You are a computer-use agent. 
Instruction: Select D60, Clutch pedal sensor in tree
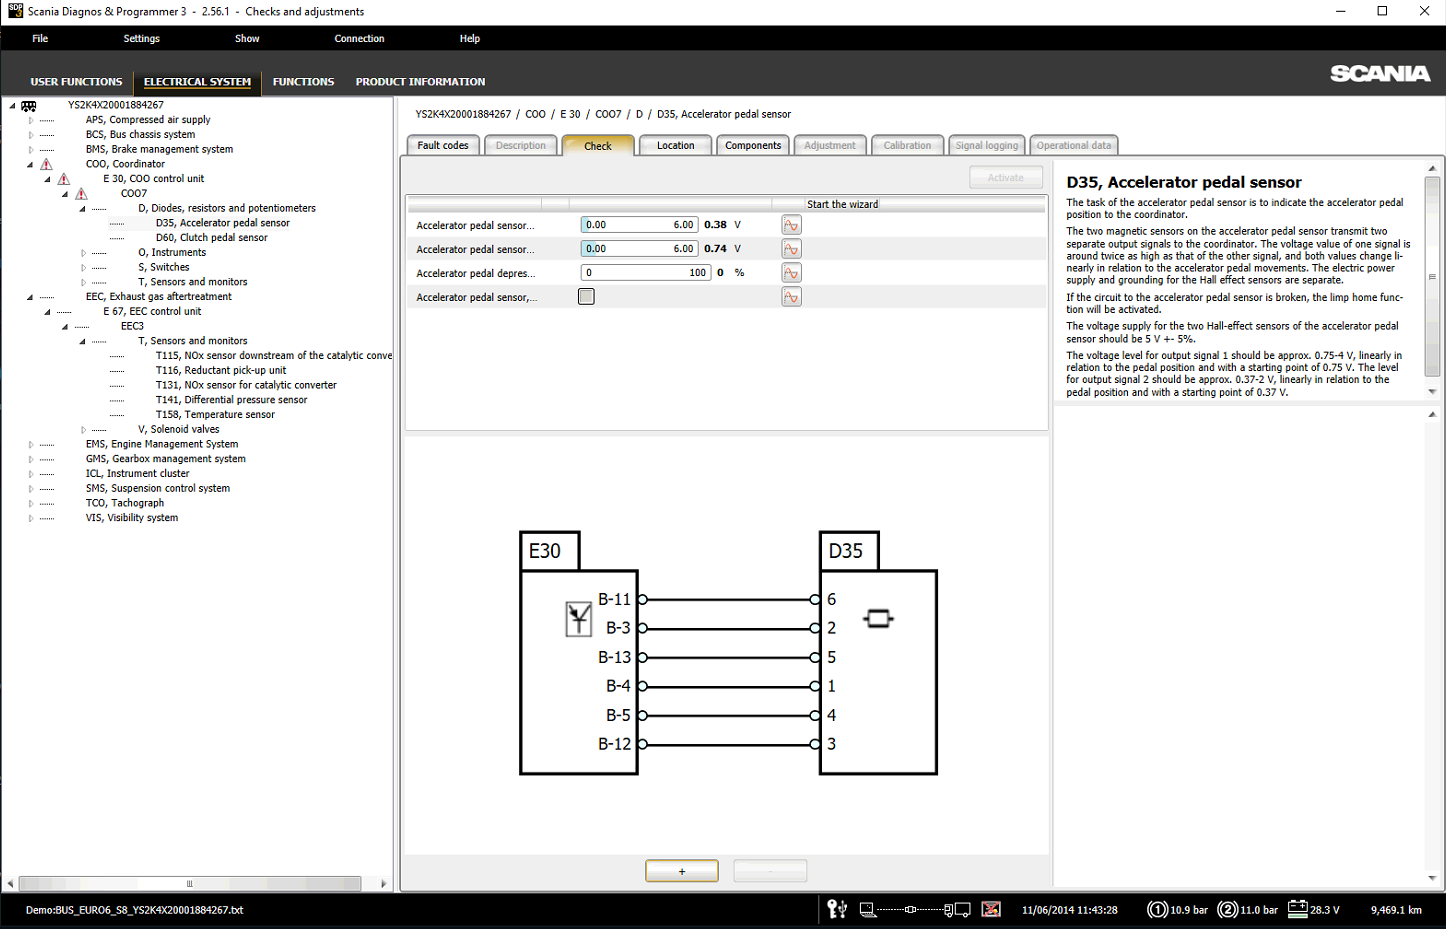tap(211, 238)
